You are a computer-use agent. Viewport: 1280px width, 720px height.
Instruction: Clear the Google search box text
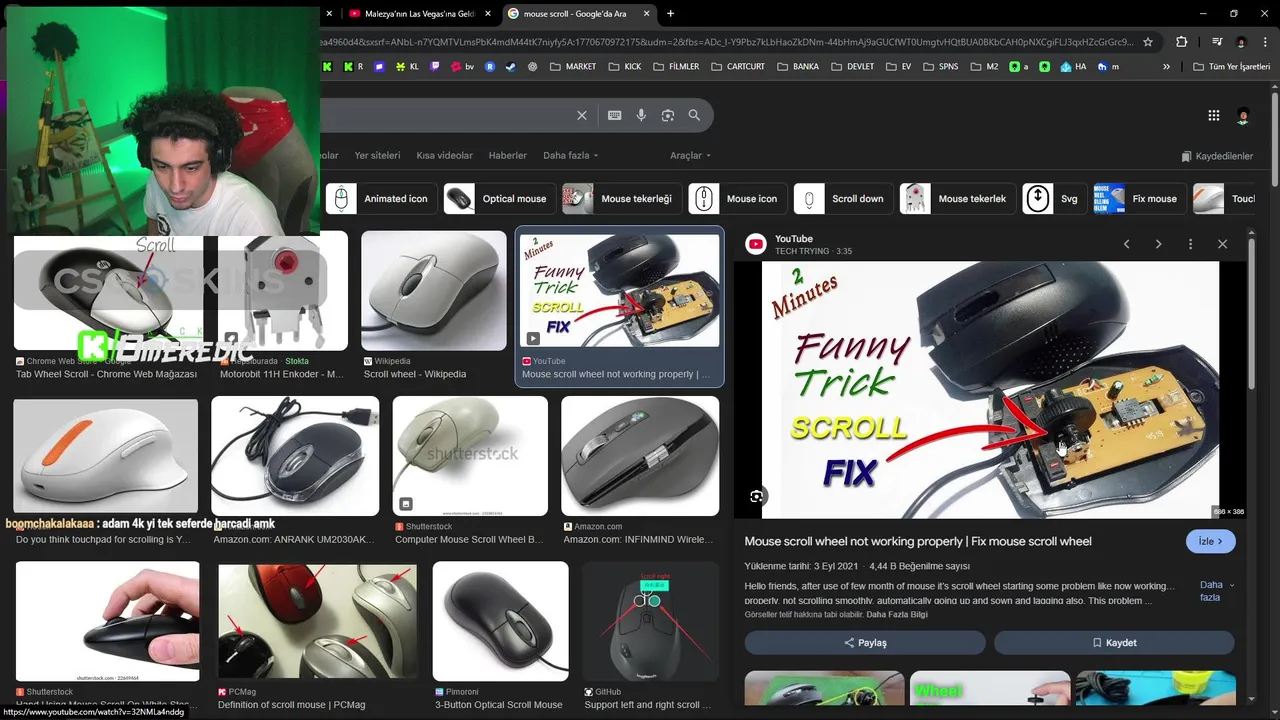pos(581,115)
